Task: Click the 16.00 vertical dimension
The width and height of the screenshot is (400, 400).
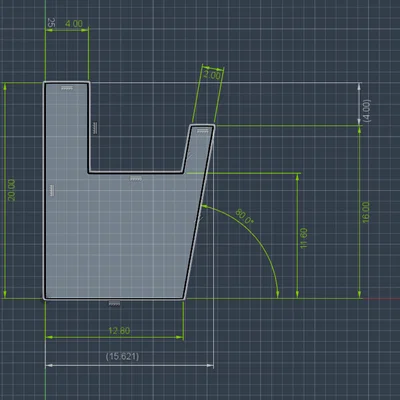Action: [366, 212]
